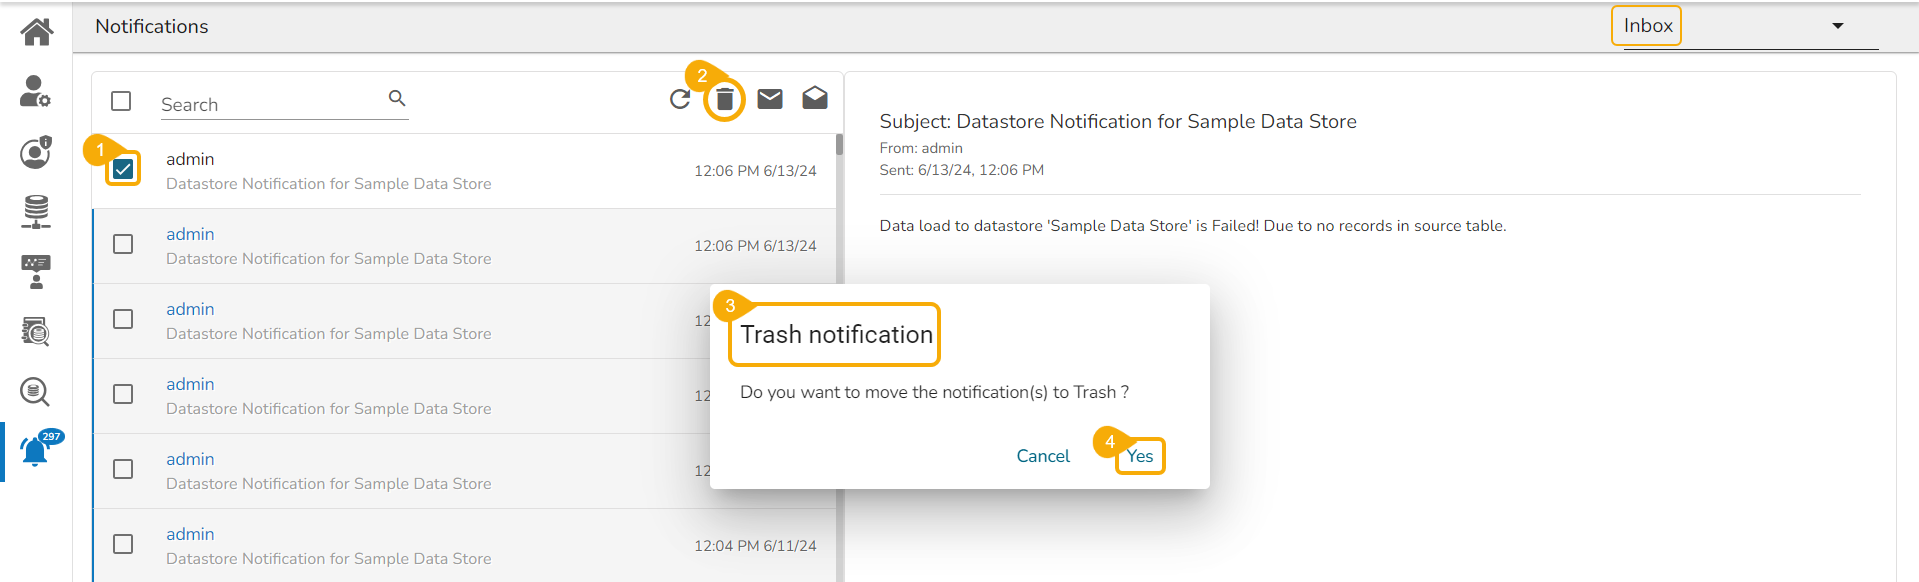Click the notifications Search field

click(270, 104)
